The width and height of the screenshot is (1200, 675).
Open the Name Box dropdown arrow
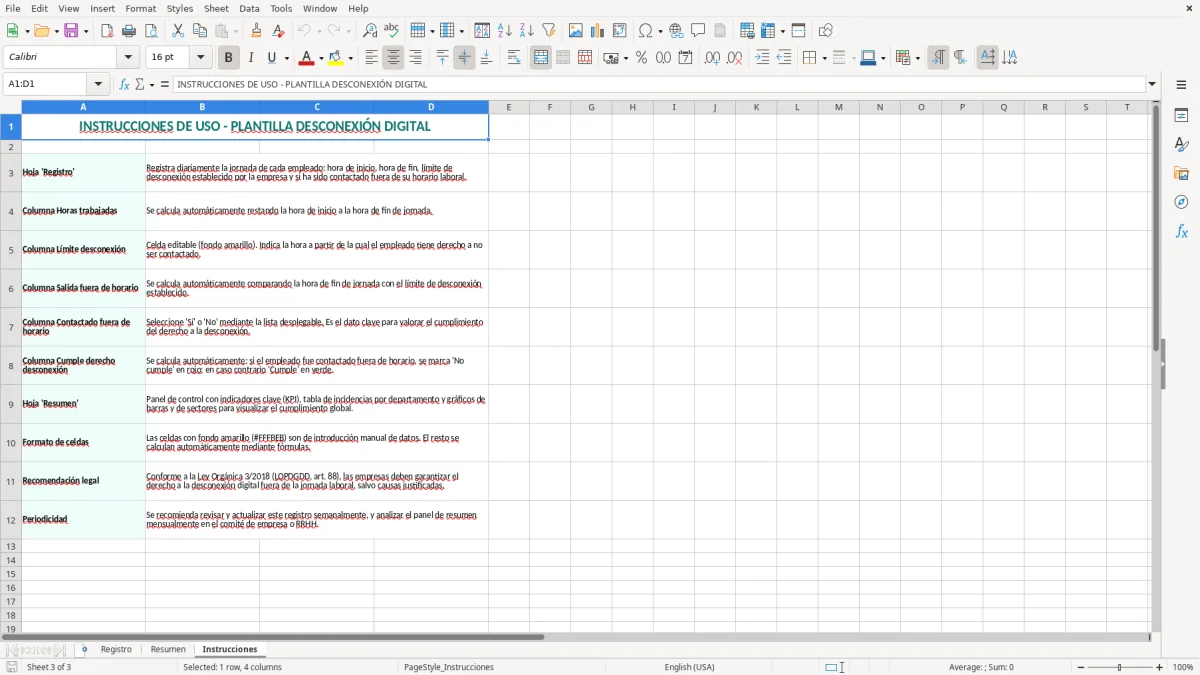(x=98, y=85)
